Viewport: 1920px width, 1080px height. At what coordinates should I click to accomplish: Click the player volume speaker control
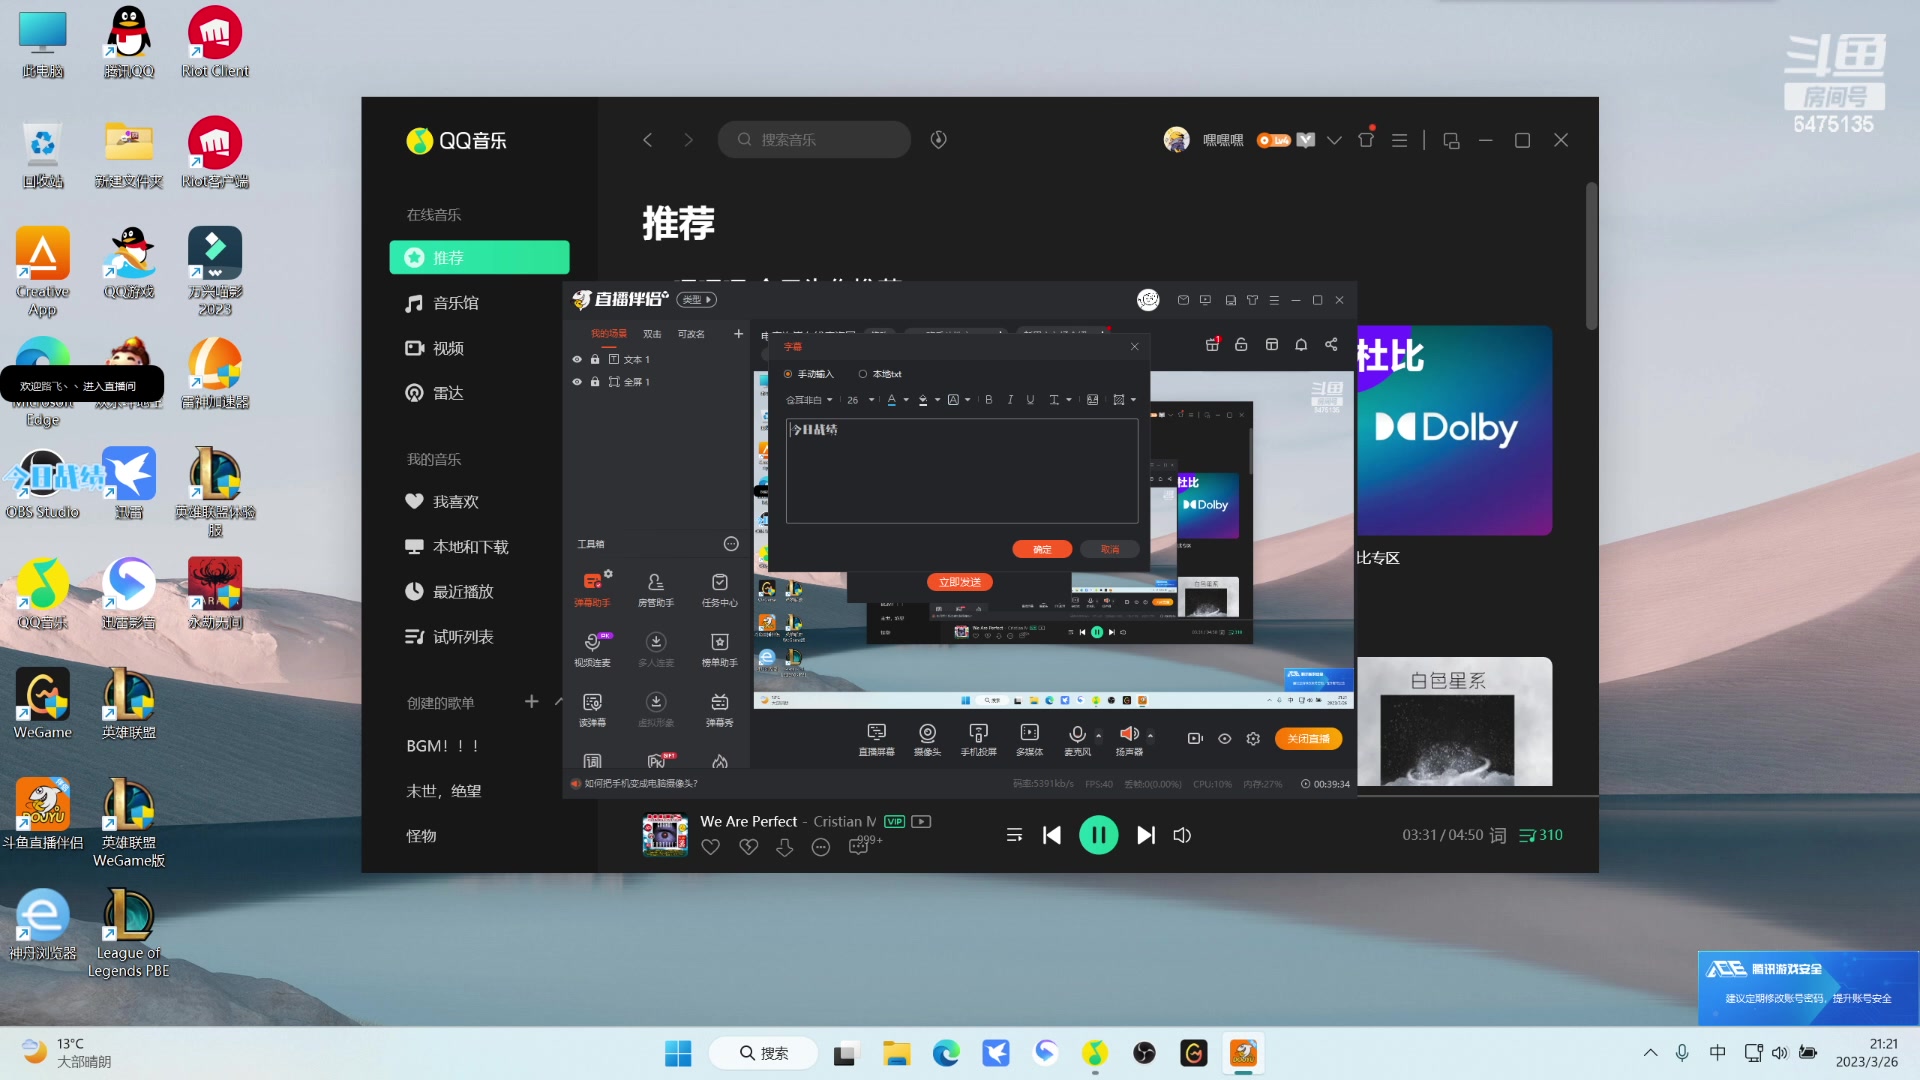point(1182,835)
